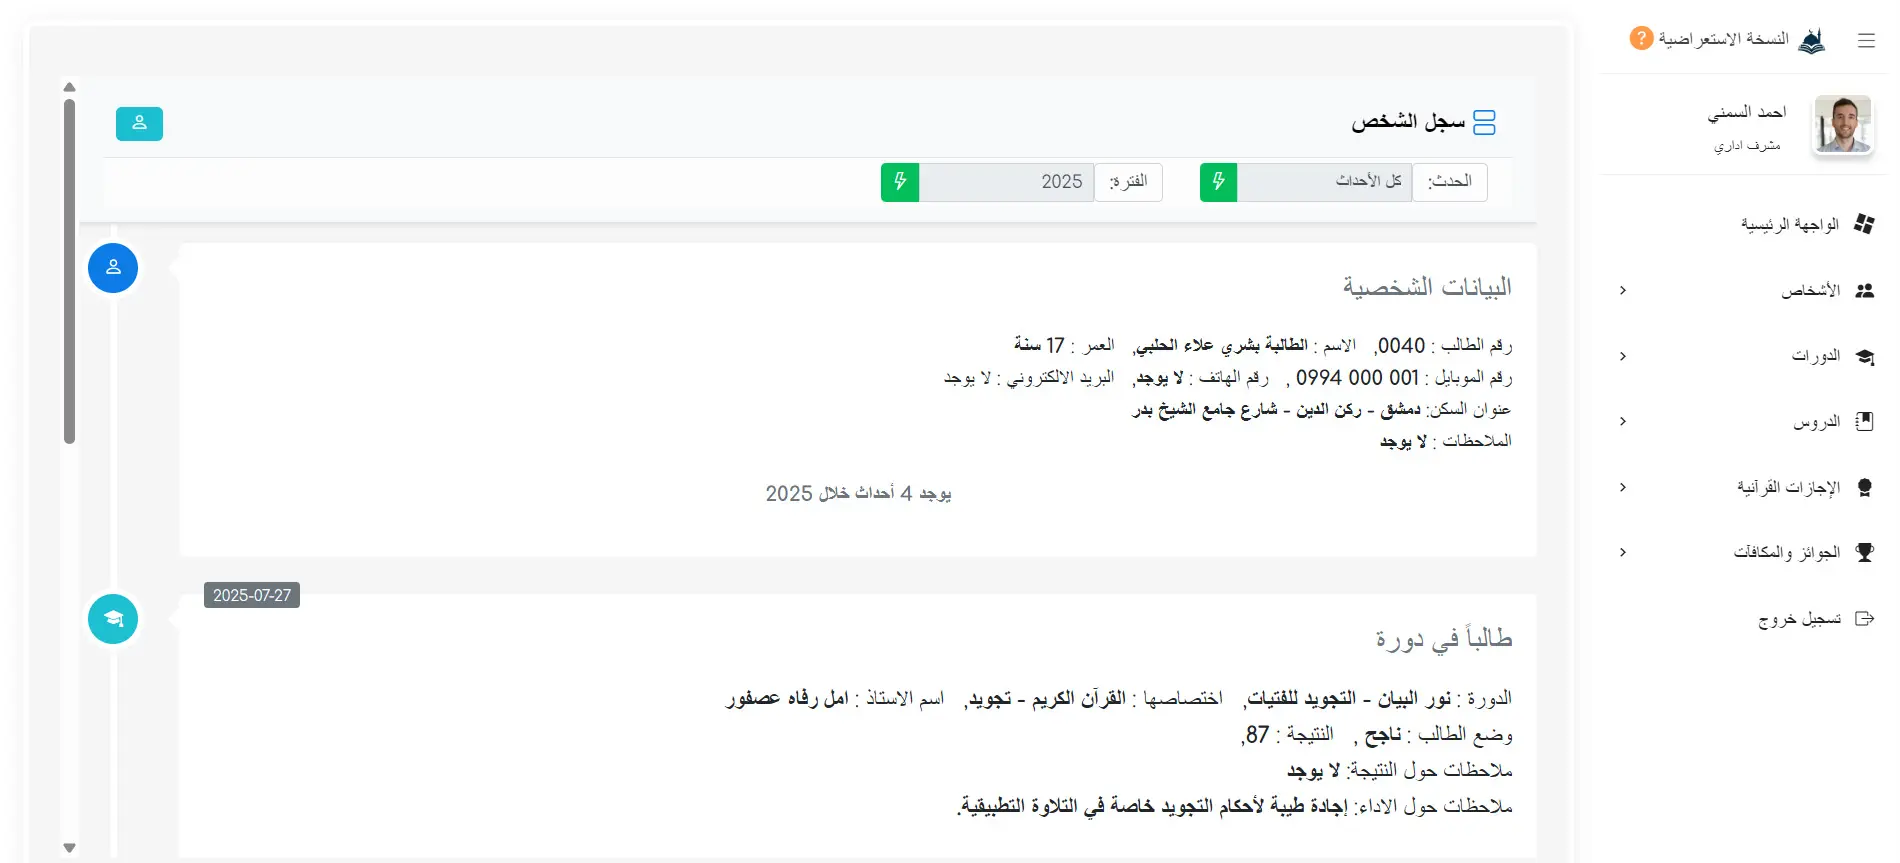Click the app logo book icon
The width and height of the screenshot is (1900, 863).
point(1811,41)
